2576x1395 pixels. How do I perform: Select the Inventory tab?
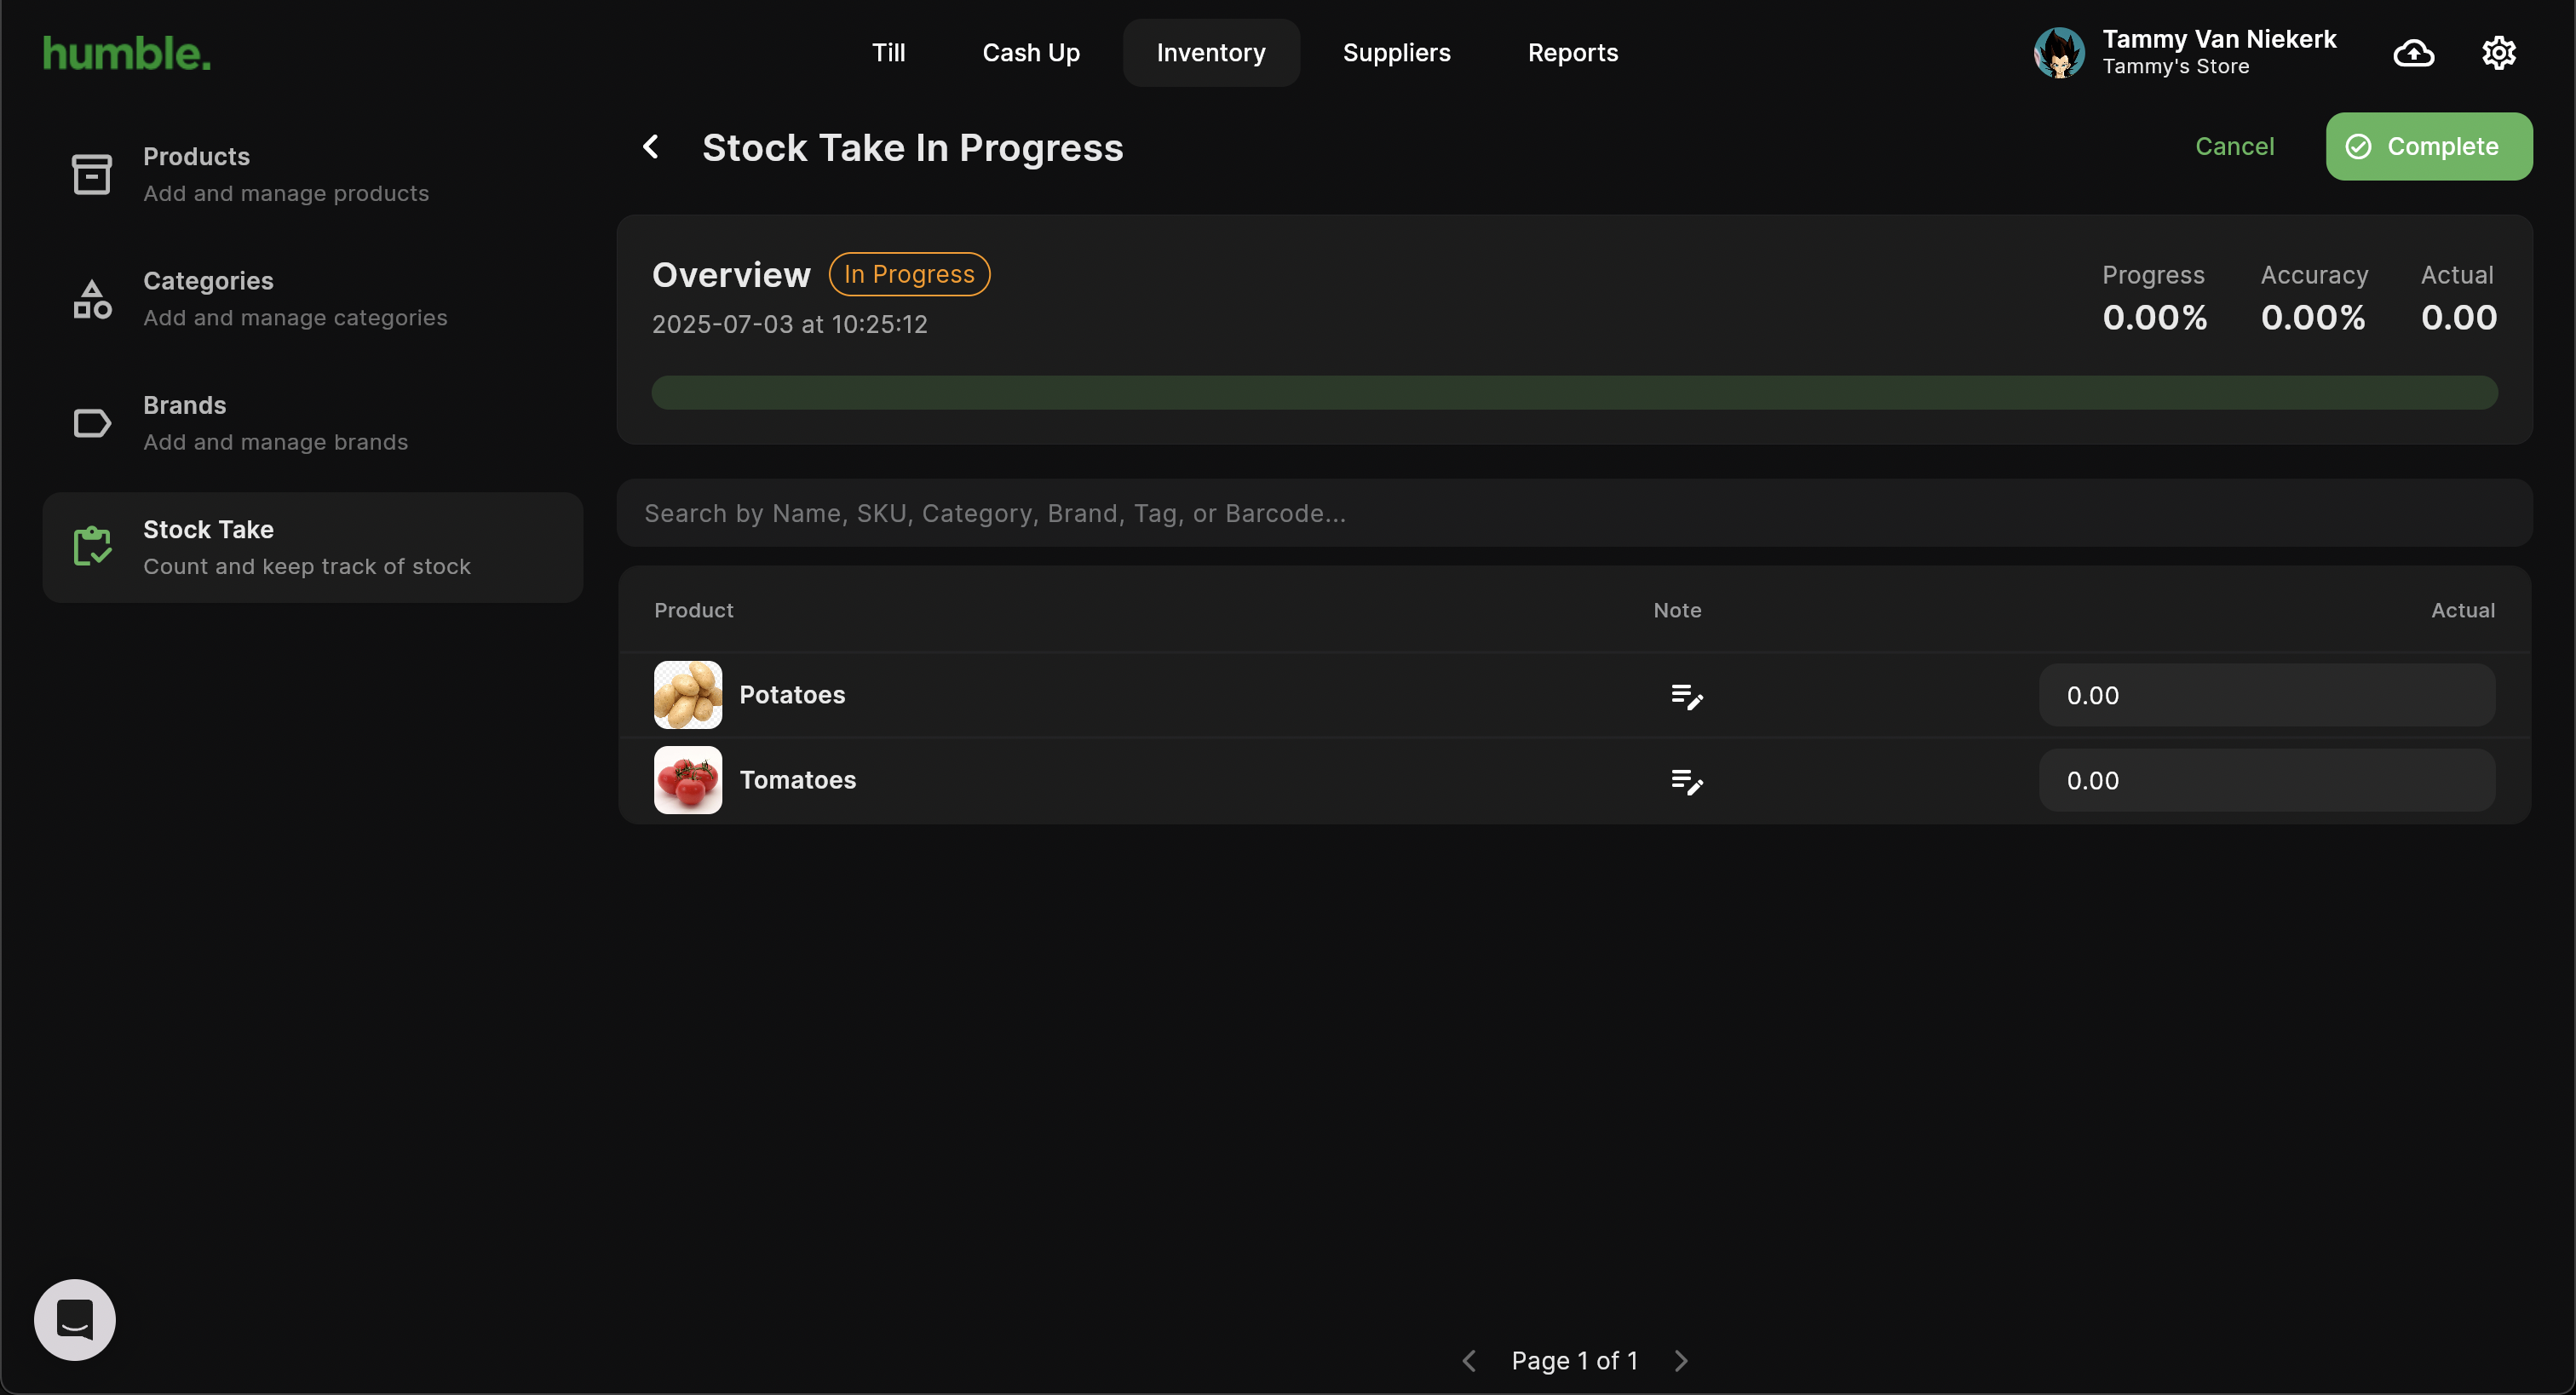(1211, 53)
